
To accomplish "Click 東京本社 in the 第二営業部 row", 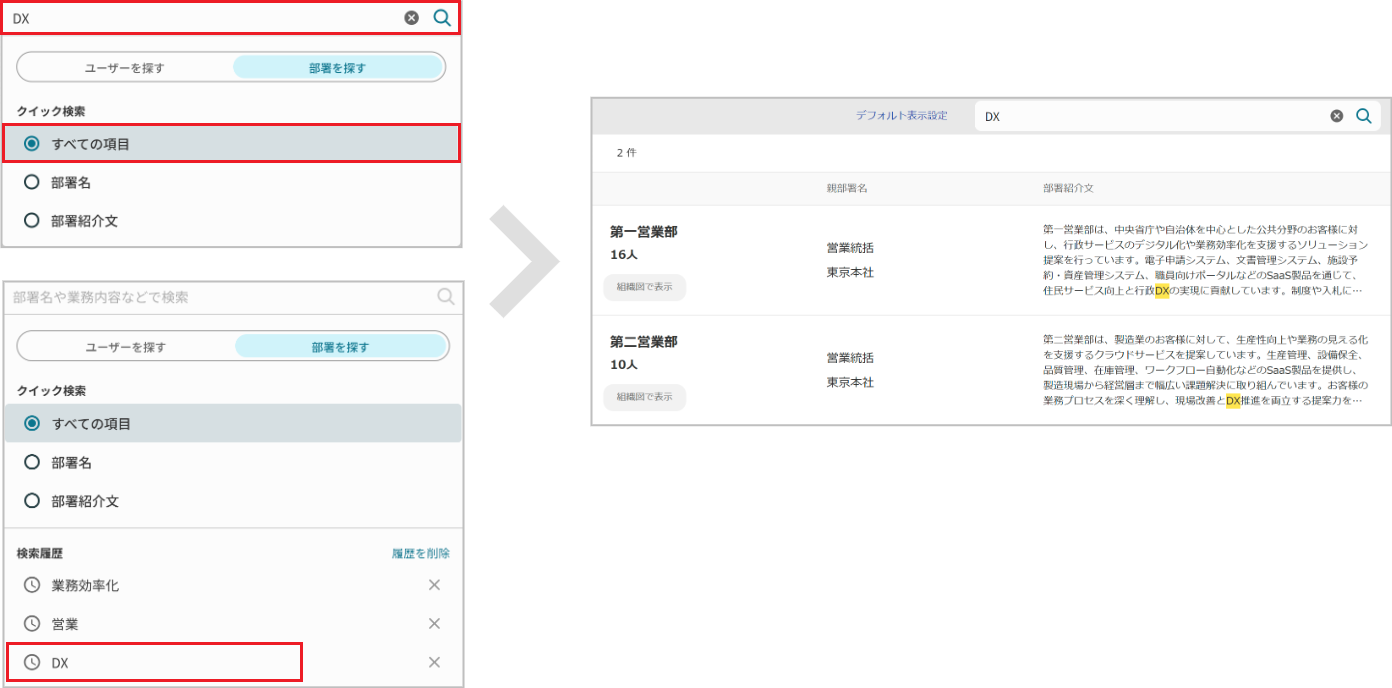I will 850,382.
